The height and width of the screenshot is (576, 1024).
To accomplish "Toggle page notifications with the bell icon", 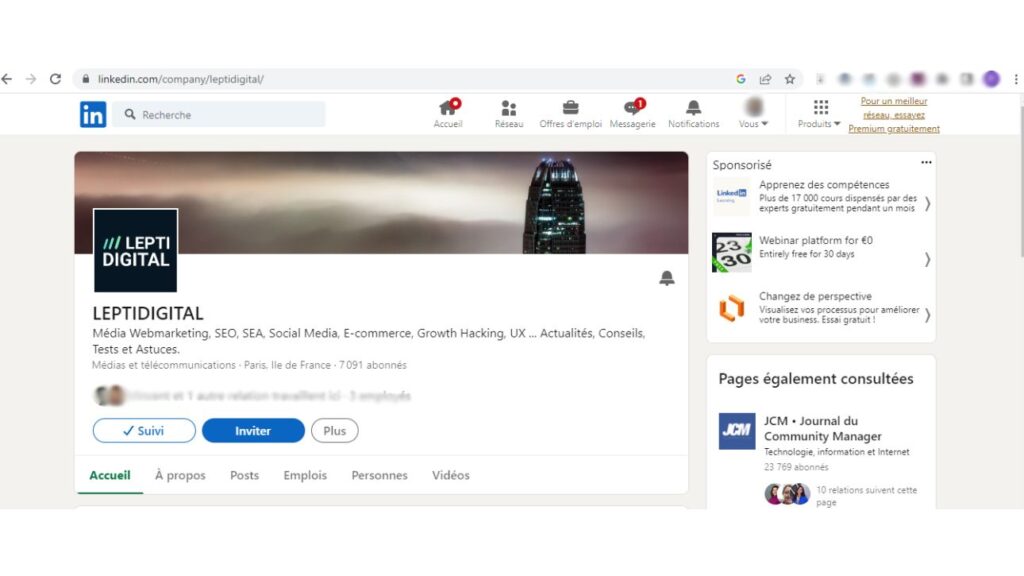I will pyautogui.click(x=667, y=278).
